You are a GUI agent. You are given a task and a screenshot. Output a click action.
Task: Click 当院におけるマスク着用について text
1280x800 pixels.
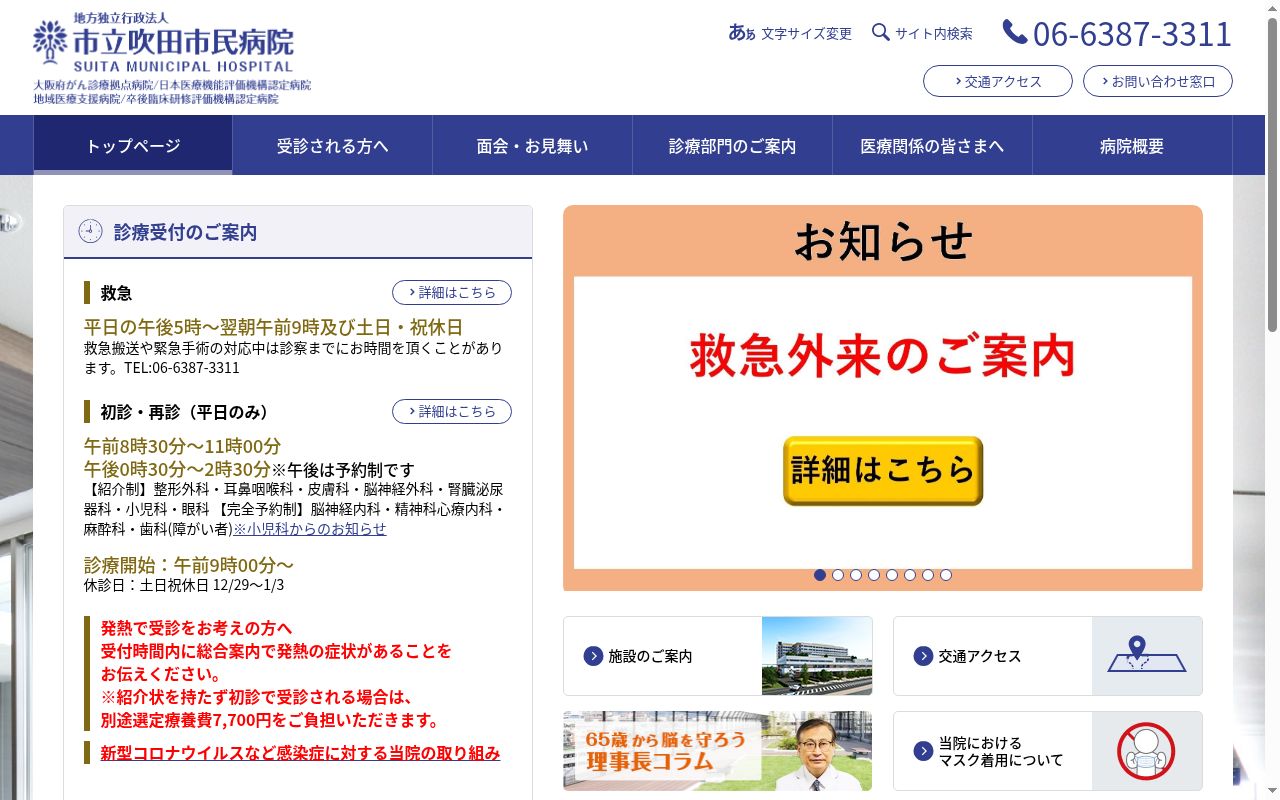tap(1001, 751)
